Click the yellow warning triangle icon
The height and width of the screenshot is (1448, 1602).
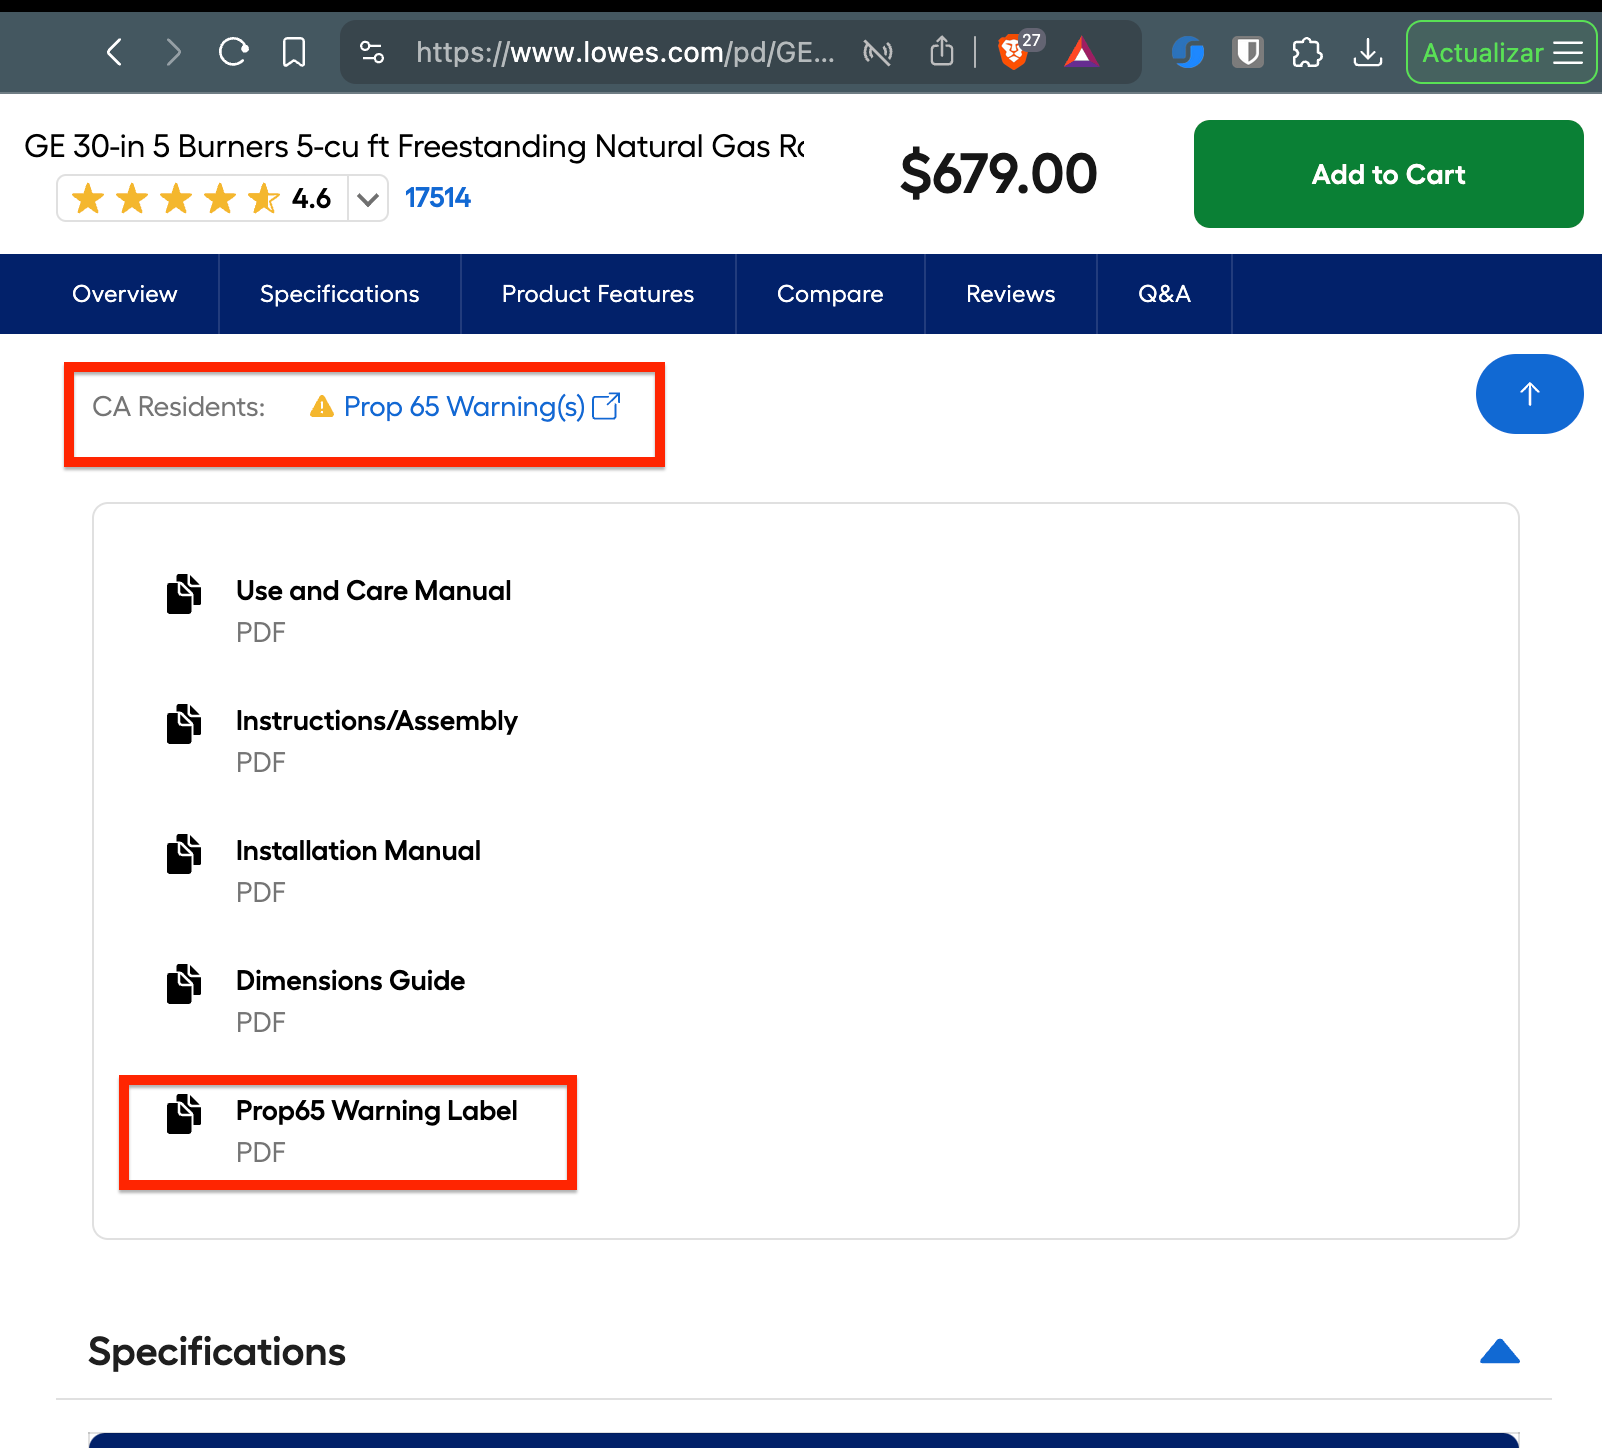pos(322,406)
